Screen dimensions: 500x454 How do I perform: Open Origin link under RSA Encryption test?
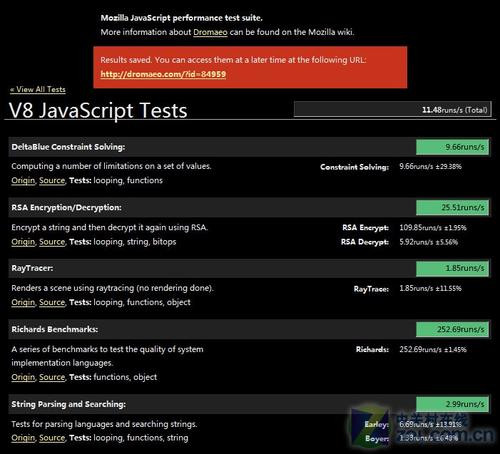[x=23, y=242]
